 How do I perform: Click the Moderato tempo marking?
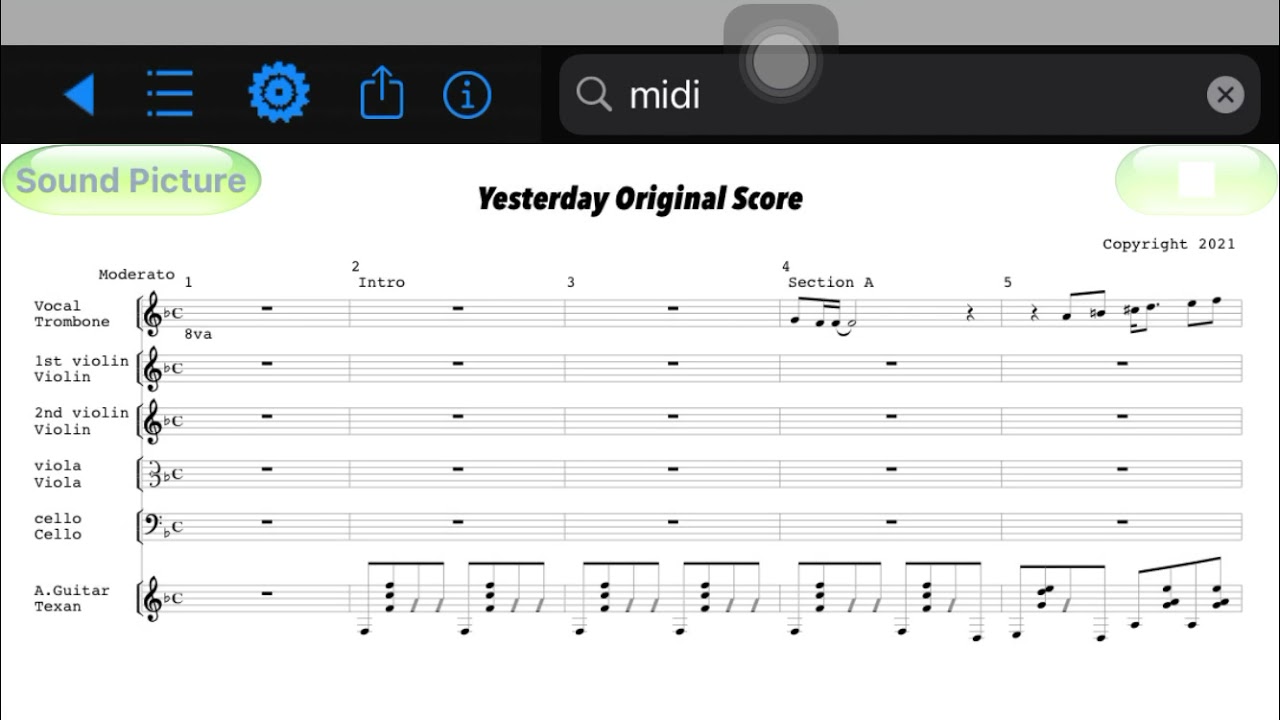click(x=136, y=274)
